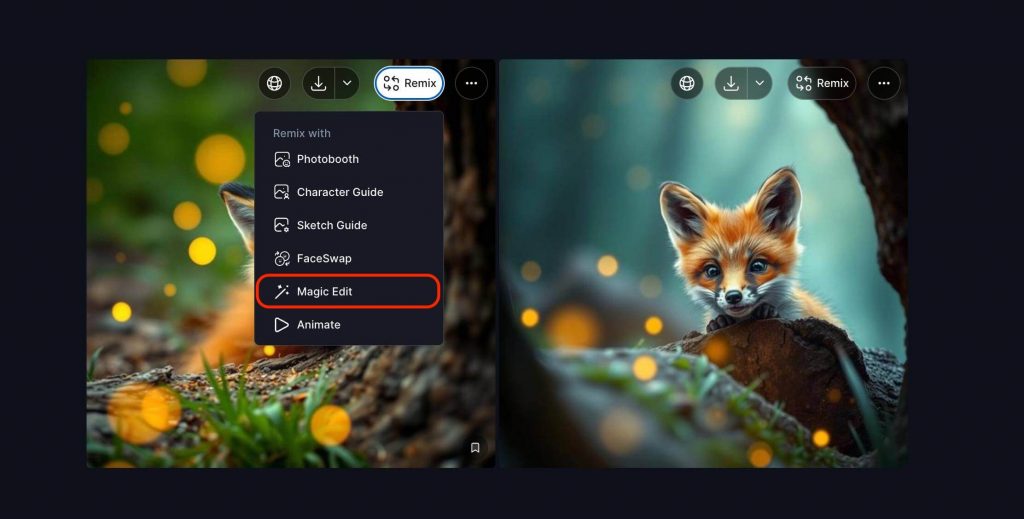This screenshot has width=1024, height=519.
Task: Click the download icon on the right fox image
Action: tap(731, 84)
